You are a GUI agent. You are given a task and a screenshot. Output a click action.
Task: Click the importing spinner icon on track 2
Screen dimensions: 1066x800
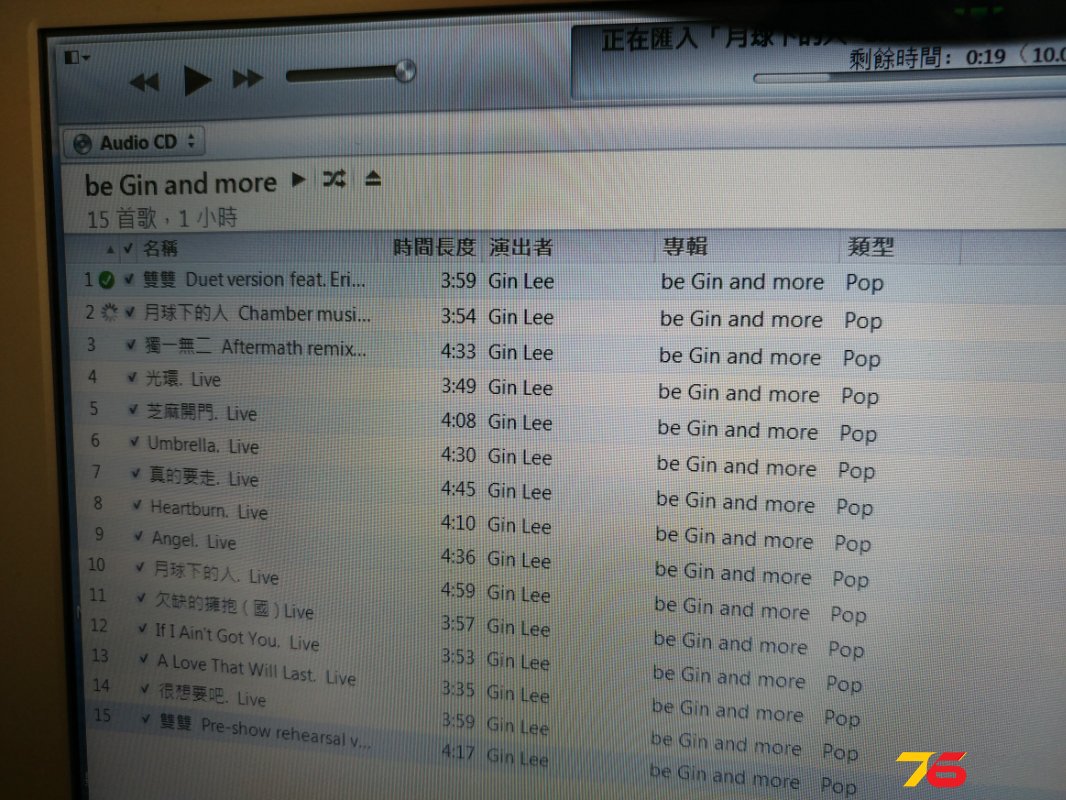(109, 312)
